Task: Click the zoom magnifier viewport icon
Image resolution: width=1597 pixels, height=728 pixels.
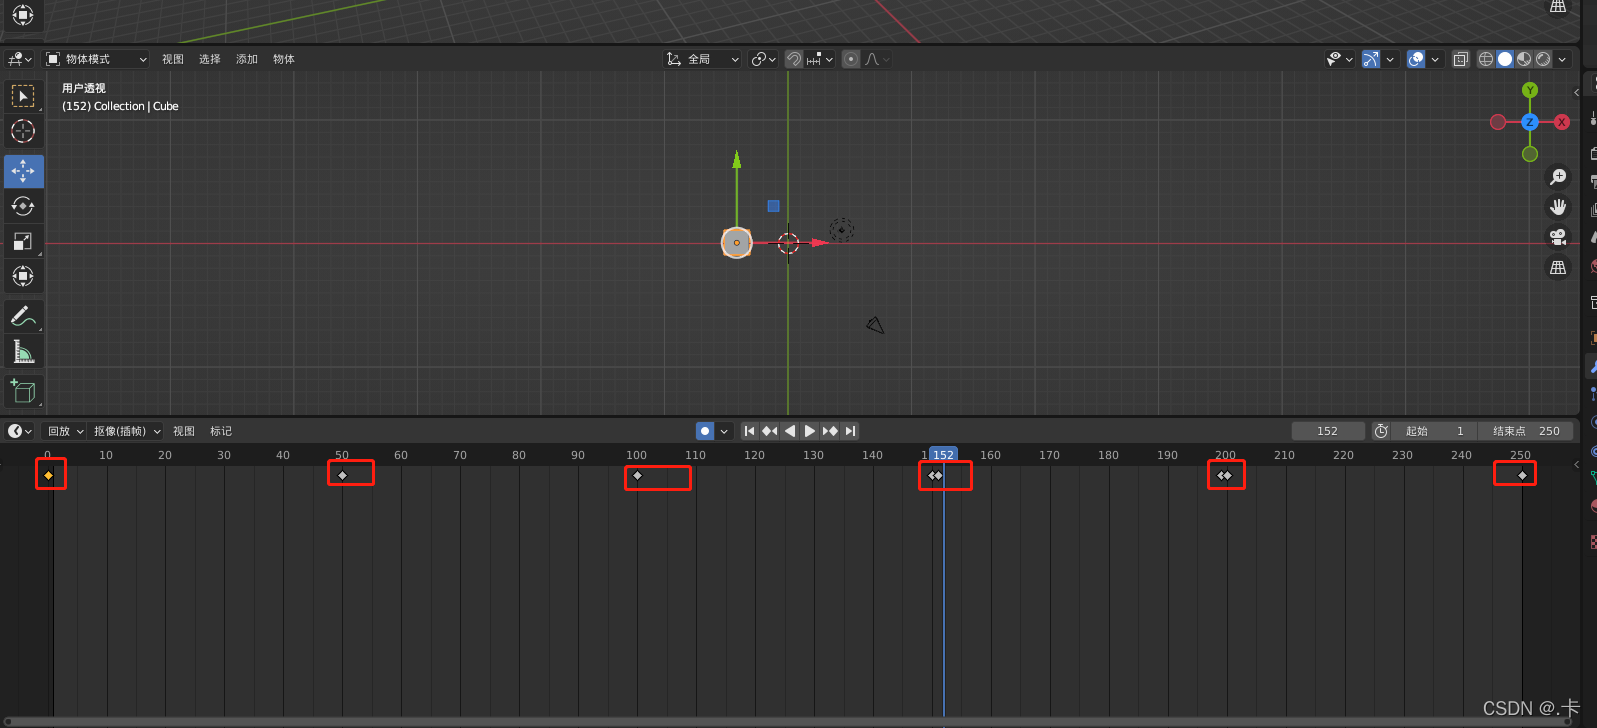Action: (1558, 177)
